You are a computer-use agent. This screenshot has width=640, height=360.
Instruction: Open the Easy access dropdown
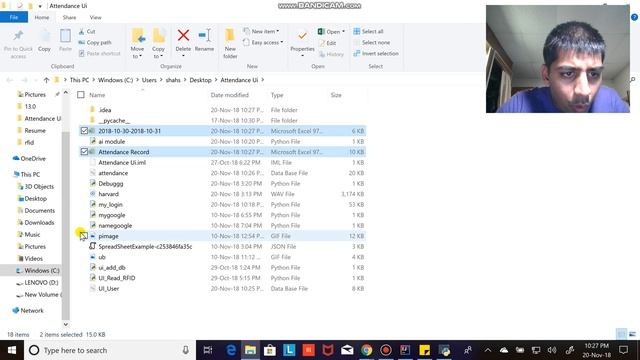coord(263,42)
